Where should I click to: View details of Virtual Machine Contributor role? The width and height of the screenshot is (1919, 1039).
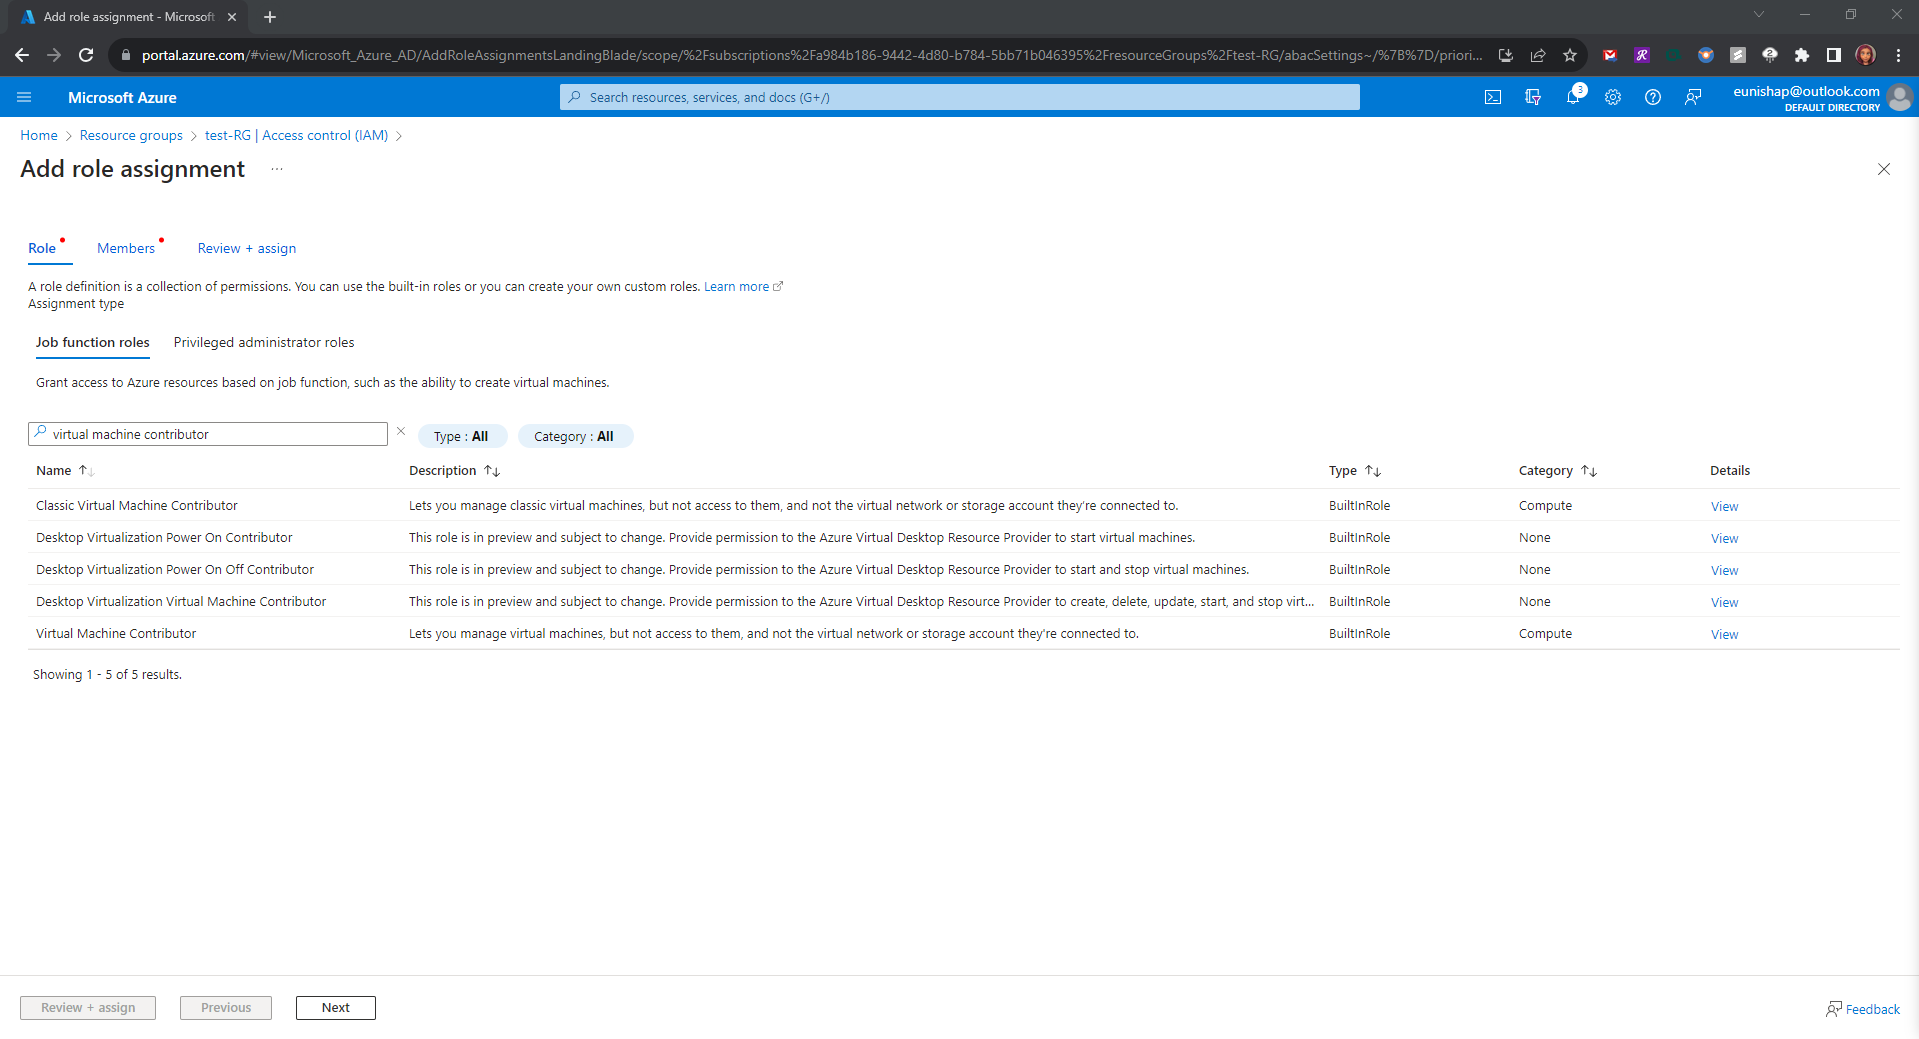[x=1724, y=634]
